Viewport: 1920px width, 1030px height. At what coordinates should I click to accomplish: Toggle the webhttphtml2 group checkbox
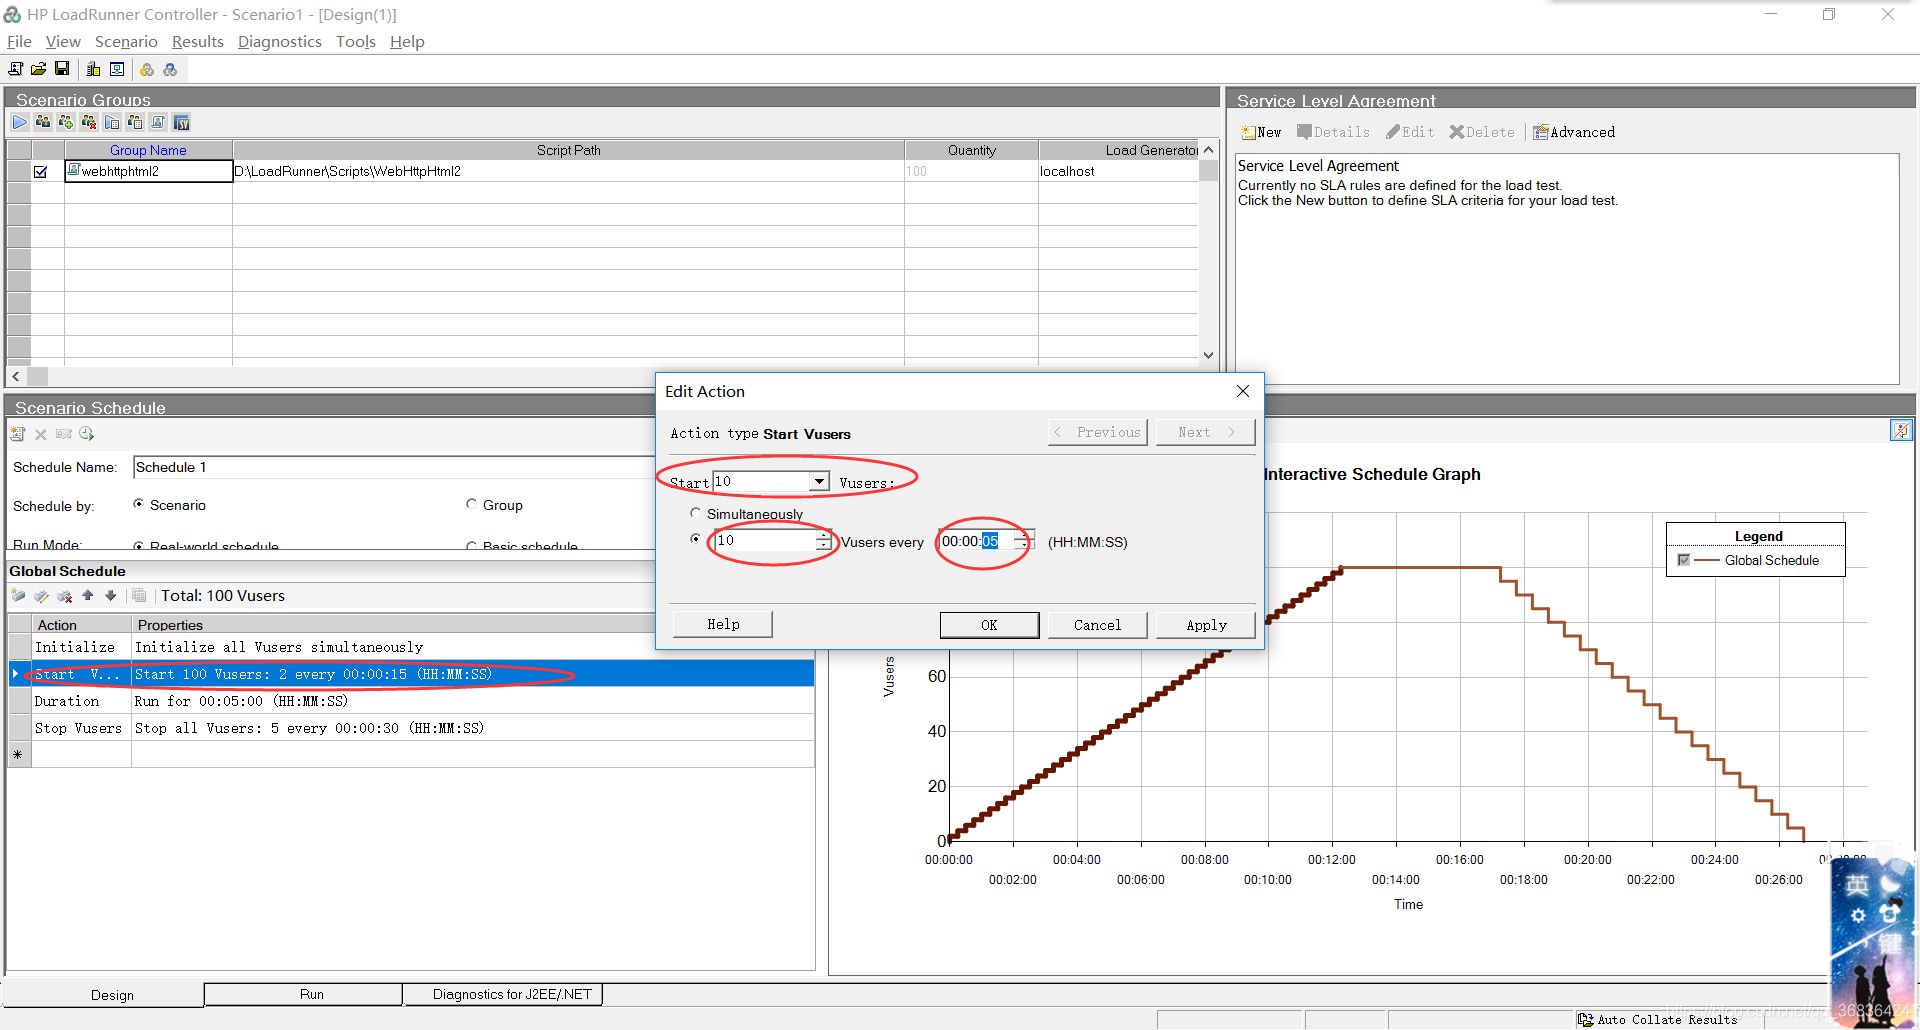pos(41,172)
